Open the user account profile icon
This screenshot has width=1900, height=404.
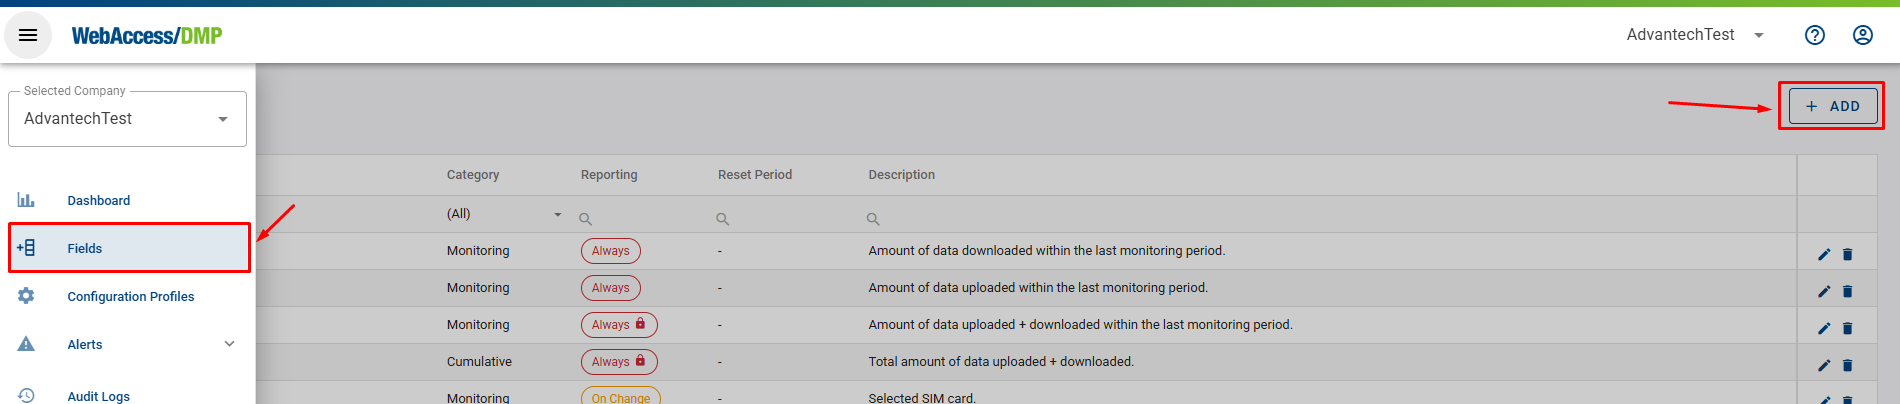pyautogui.click(x=1862, y=35)
